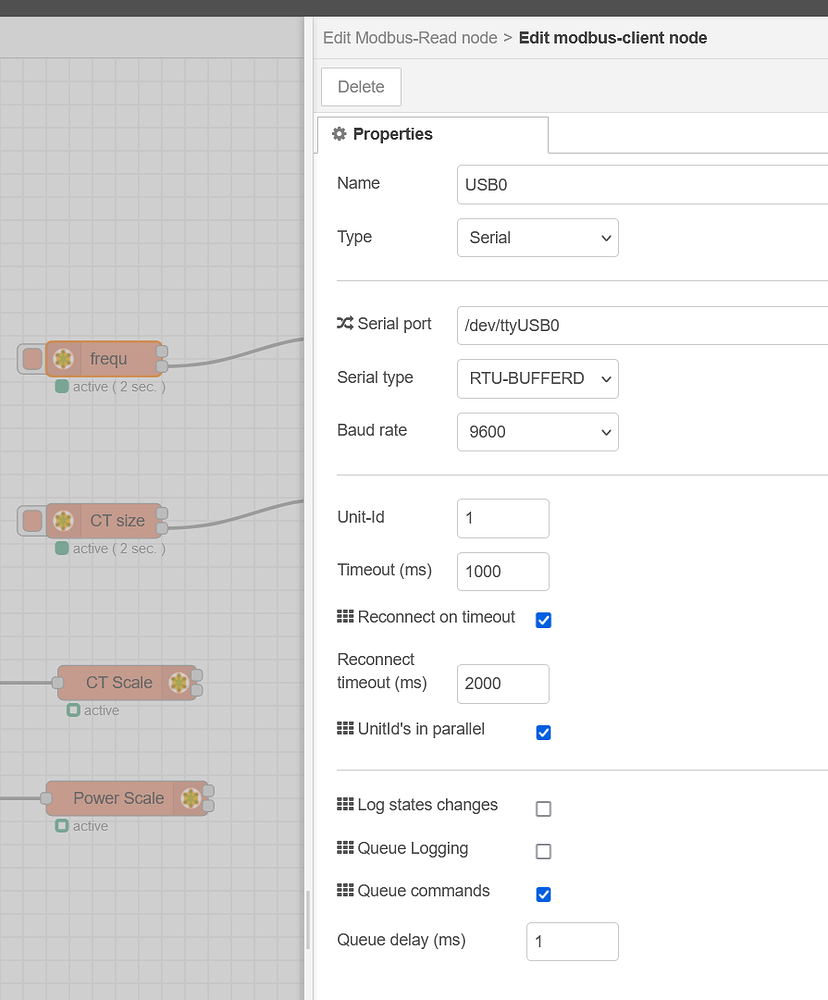
Task: Click the green active indicator under CT Scale
Action: click(x=73, y=710)
